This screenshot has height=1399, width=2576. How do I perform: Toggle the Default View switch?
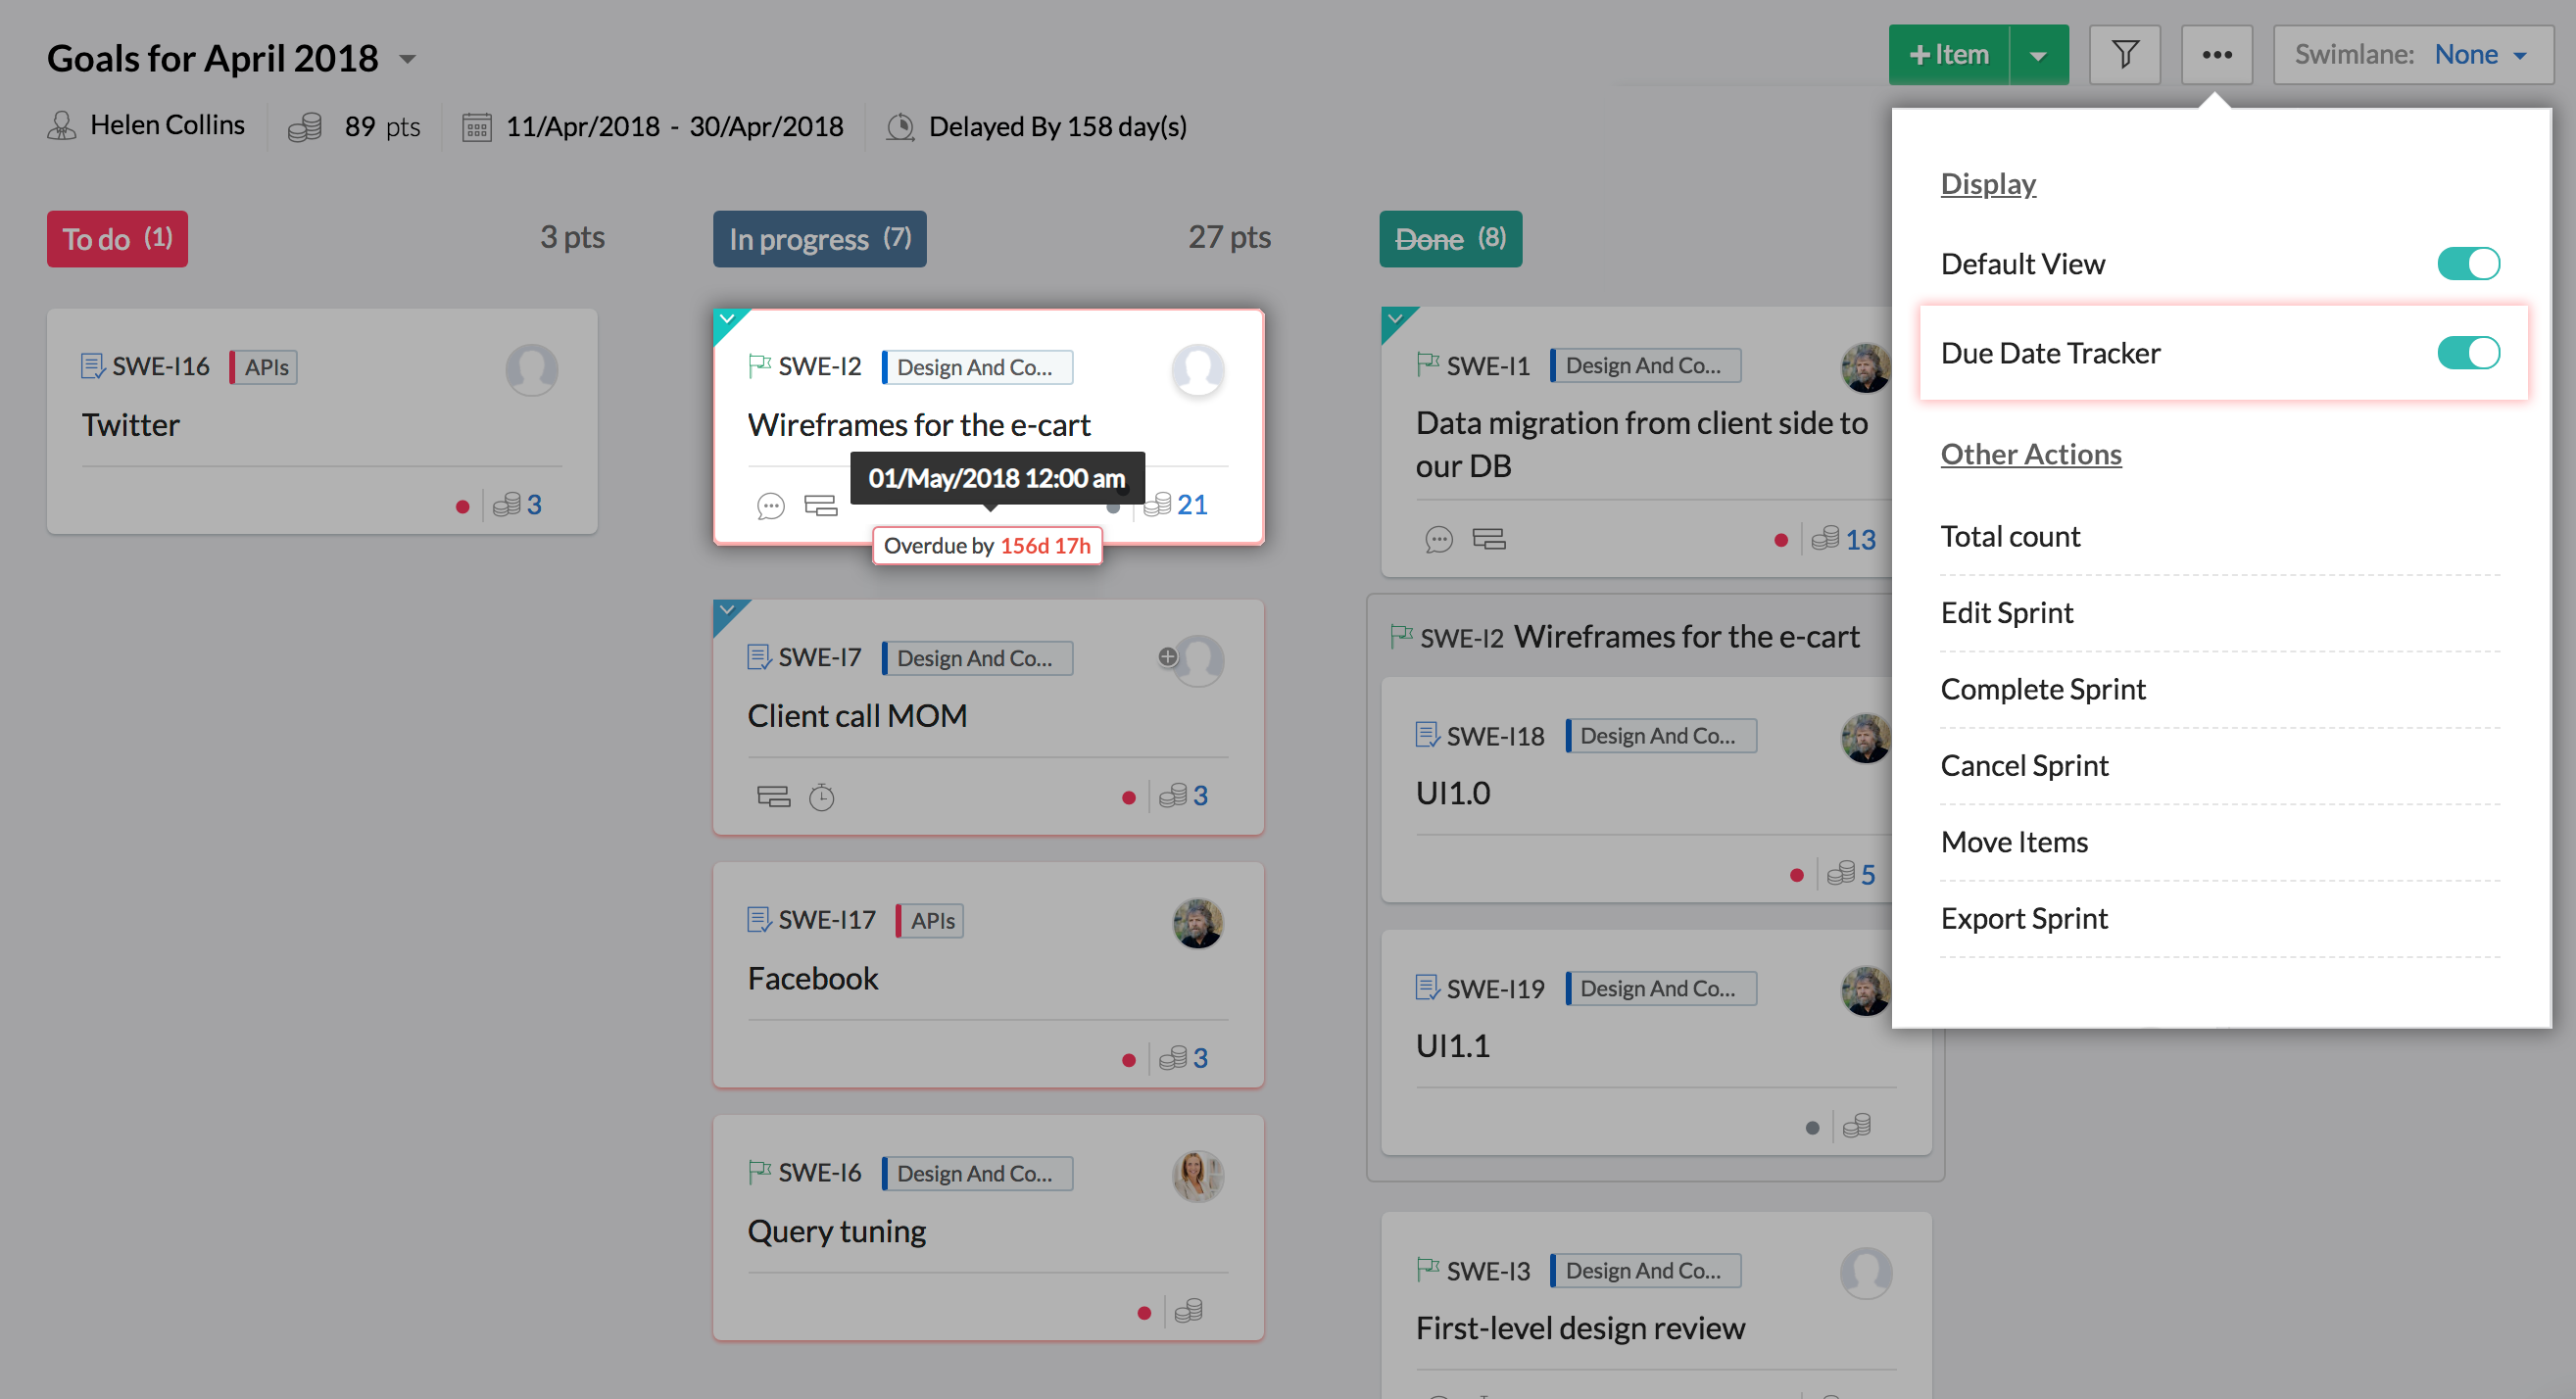[2467, 264]
